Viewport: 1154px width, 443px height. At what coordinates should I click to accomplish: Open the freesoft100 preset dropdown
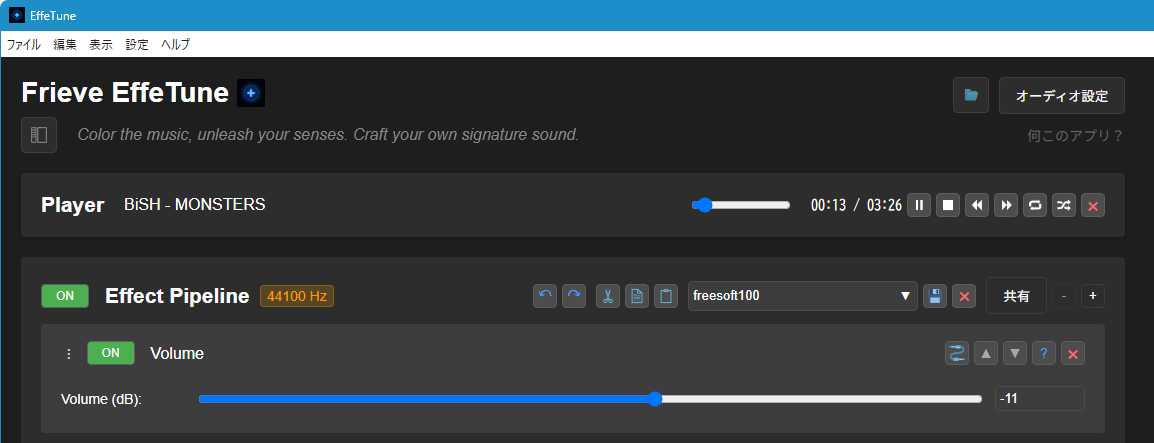pyautogui.click(x=803, y=296)
